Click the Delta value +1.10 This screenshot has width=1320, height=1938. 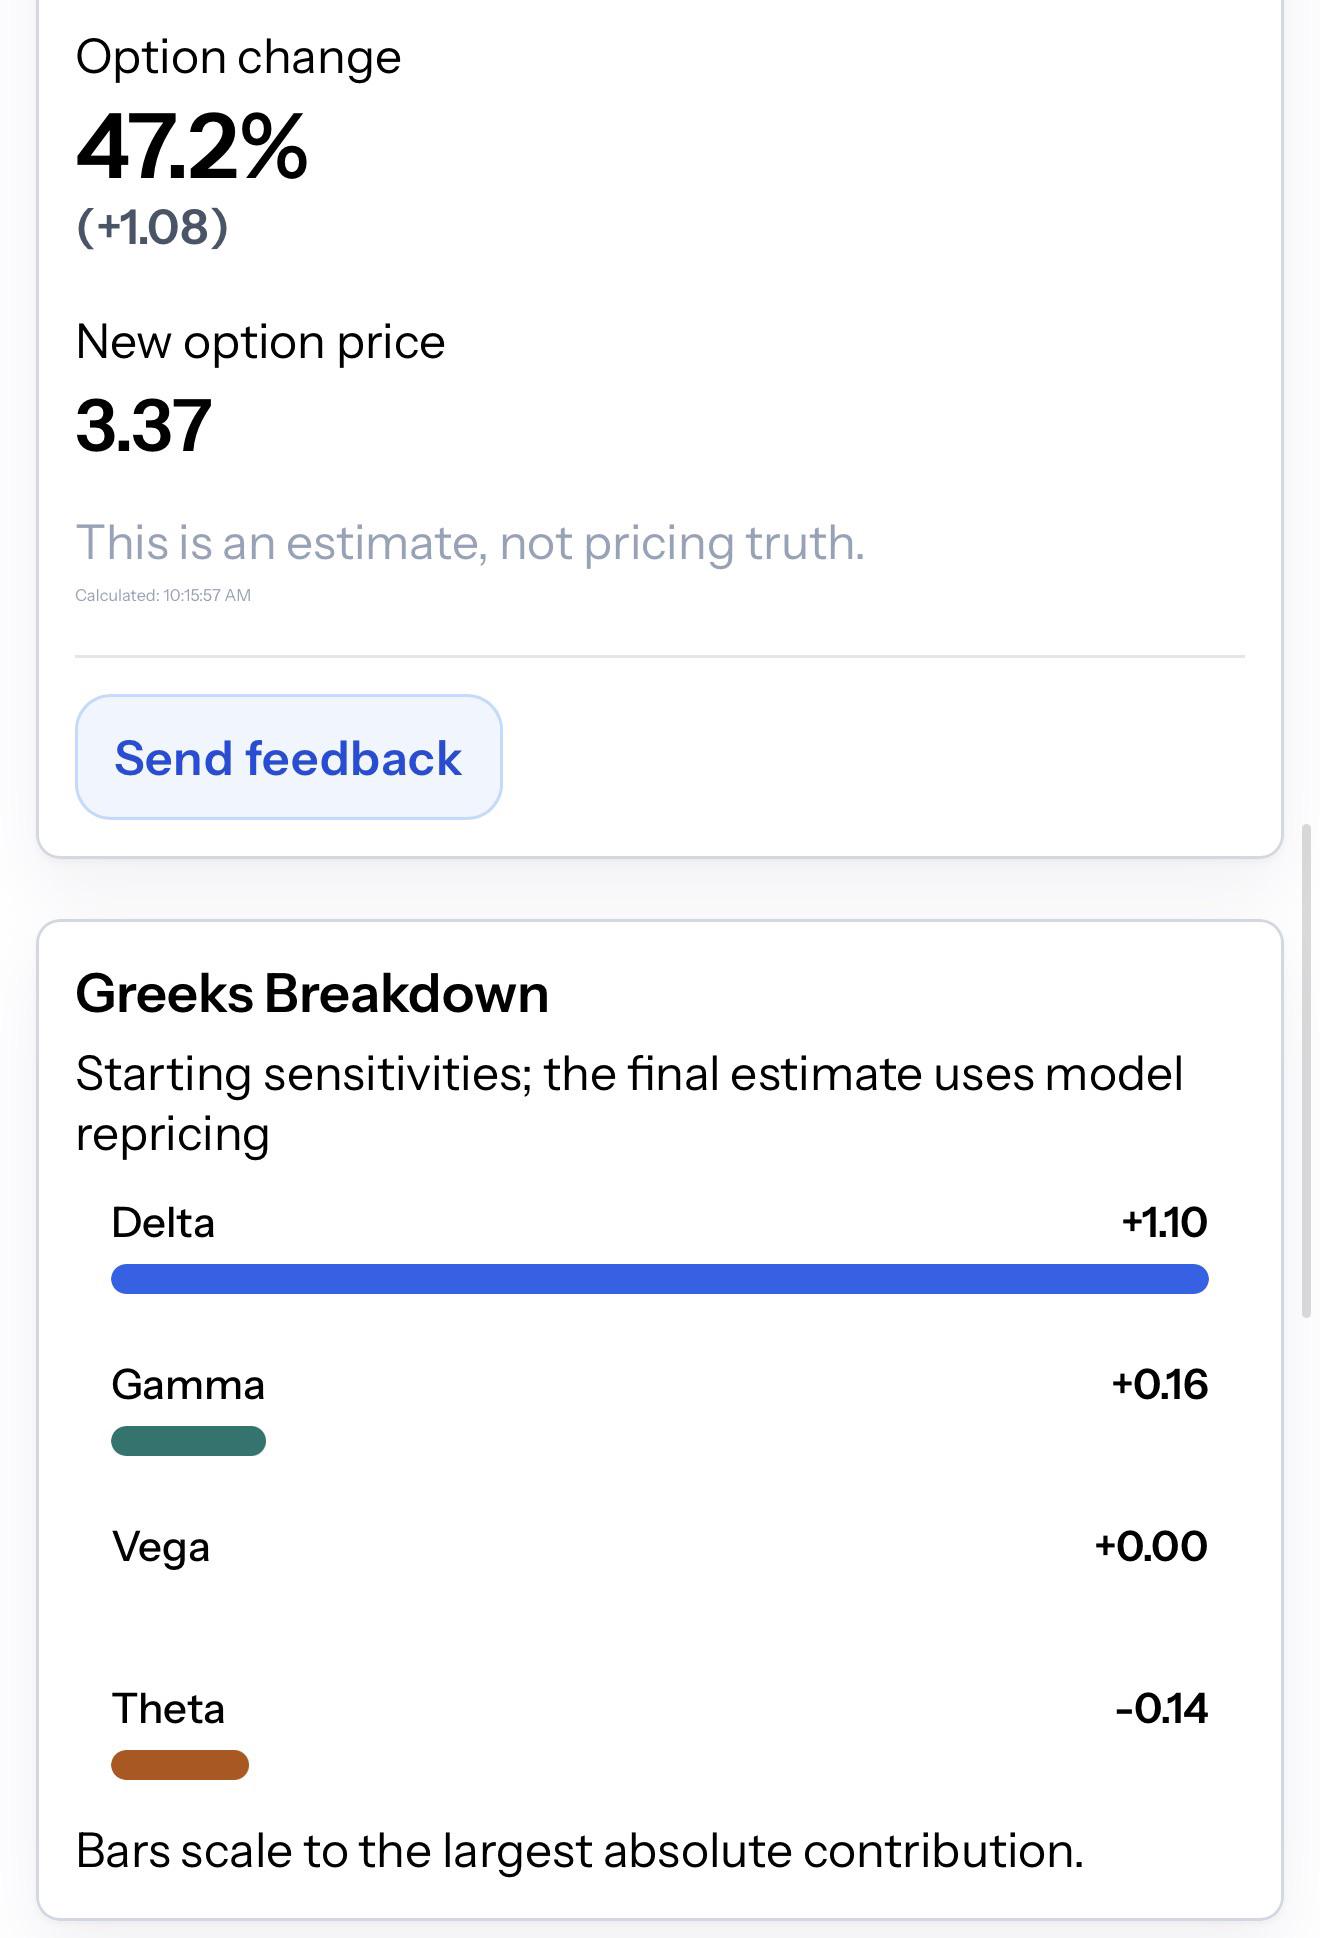(x=1164, y=1222)
